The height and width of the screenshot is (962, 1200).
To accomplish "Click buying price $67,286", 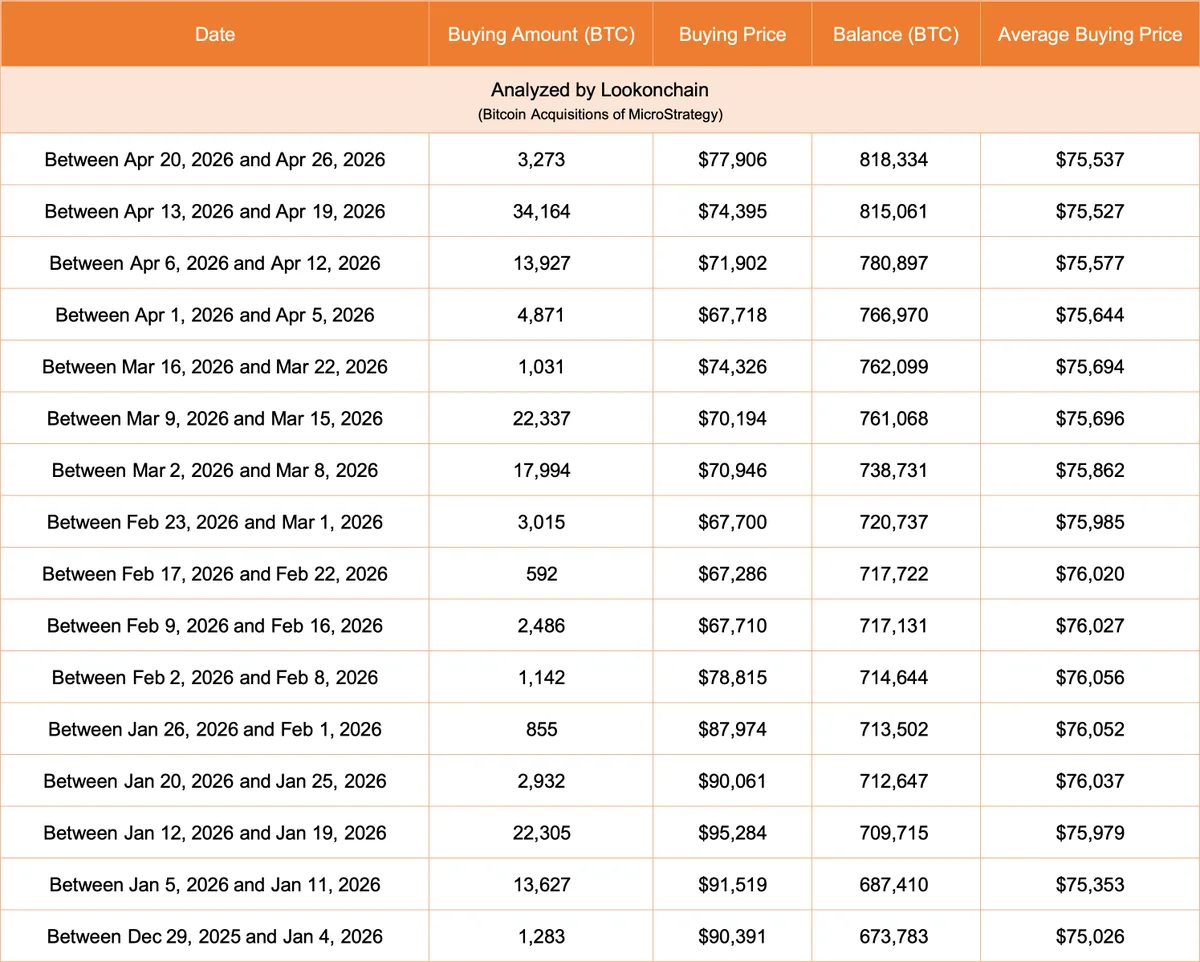I will coord(732,574).
